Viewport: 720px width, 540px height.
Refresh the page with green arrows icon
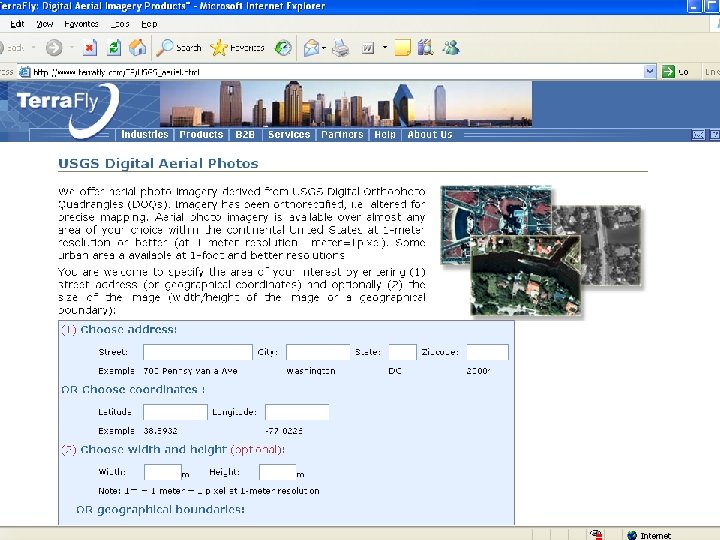point(114,47)
